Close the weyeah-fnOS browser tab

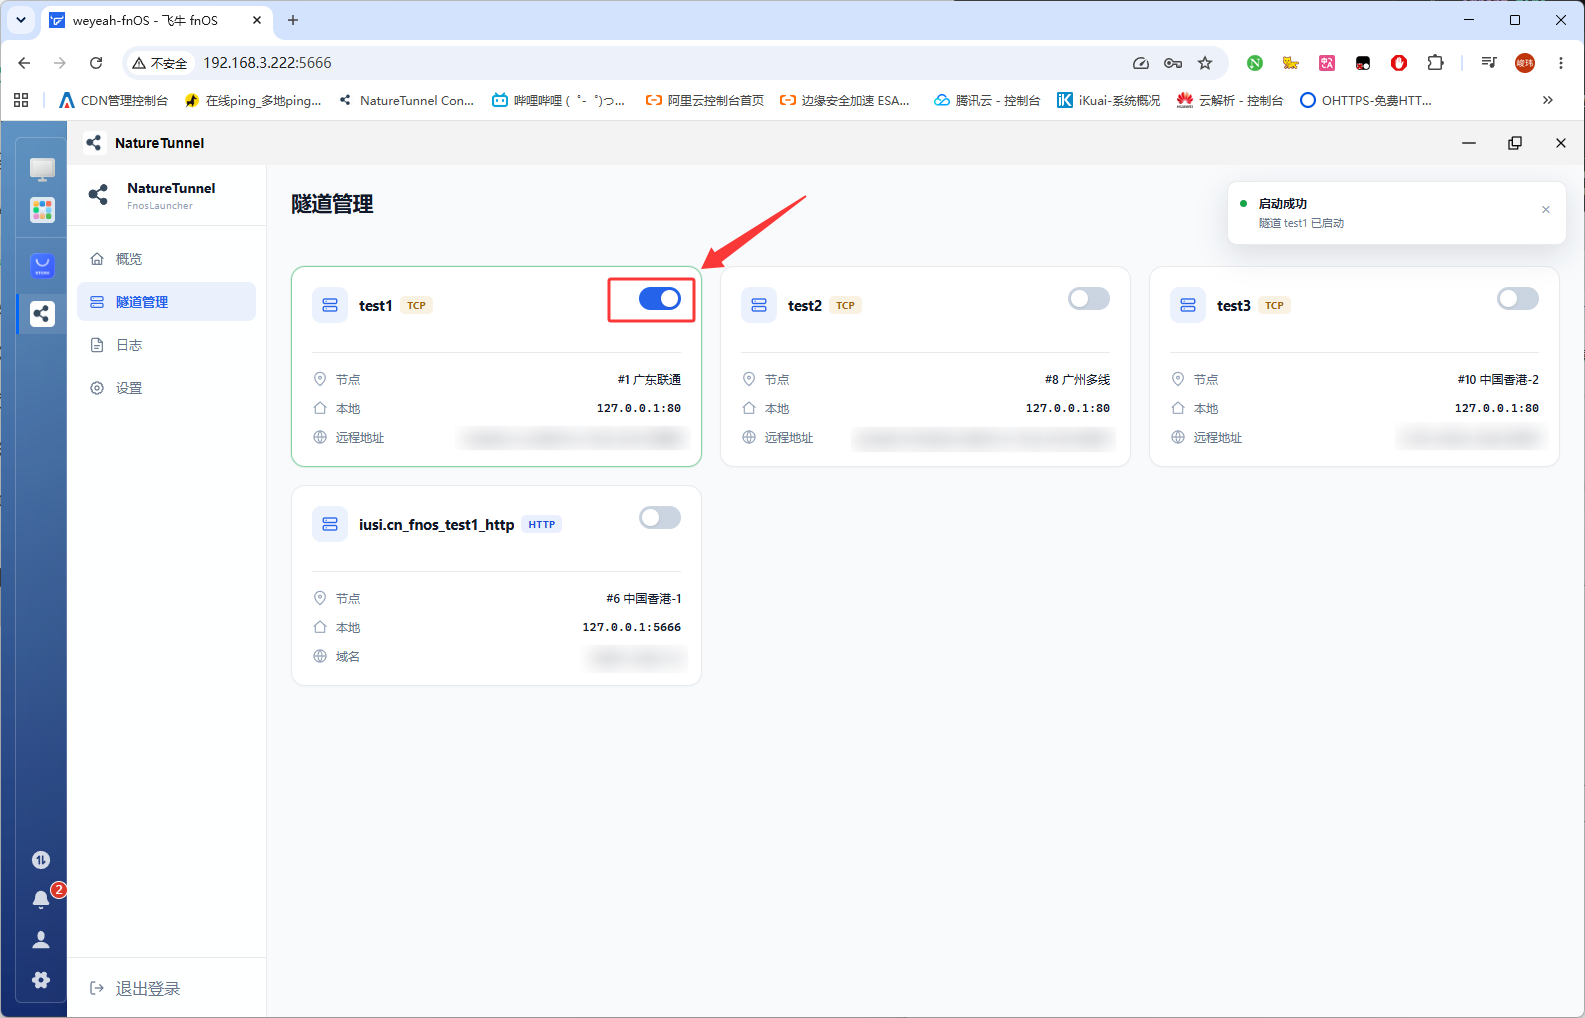click(257, 20)
